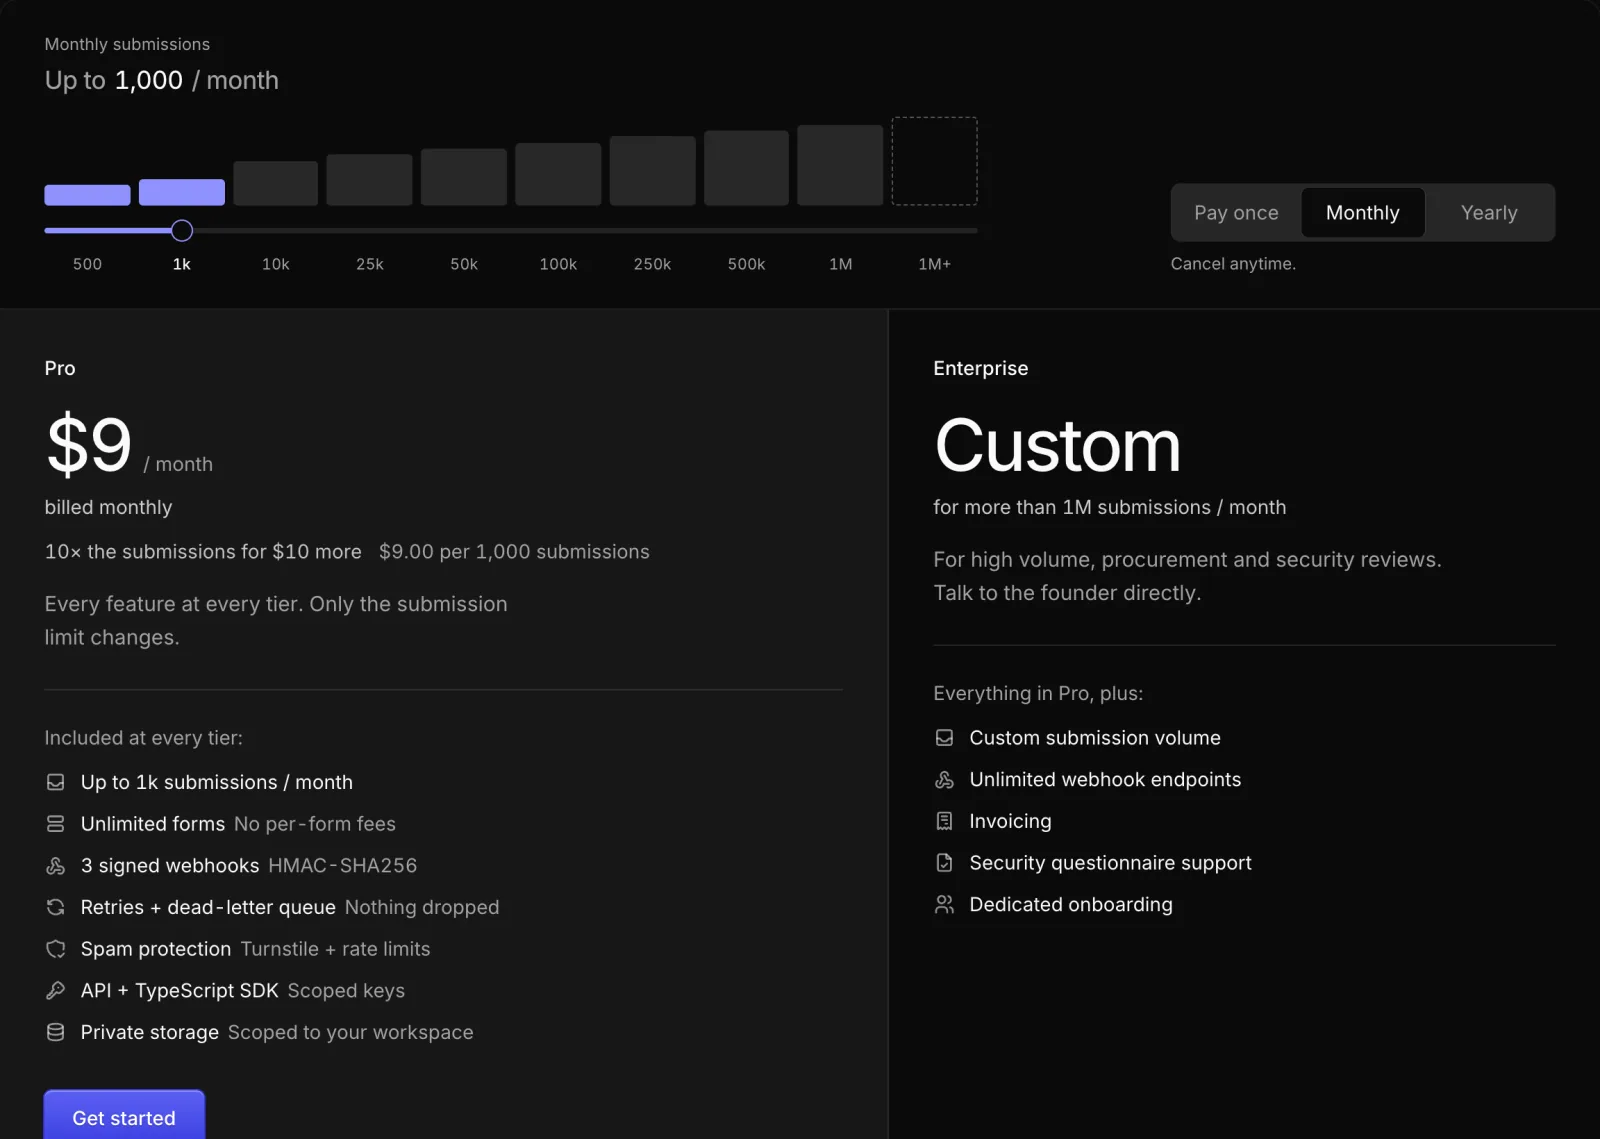Click the submissions slider handle at 1k

pos(182,231)
